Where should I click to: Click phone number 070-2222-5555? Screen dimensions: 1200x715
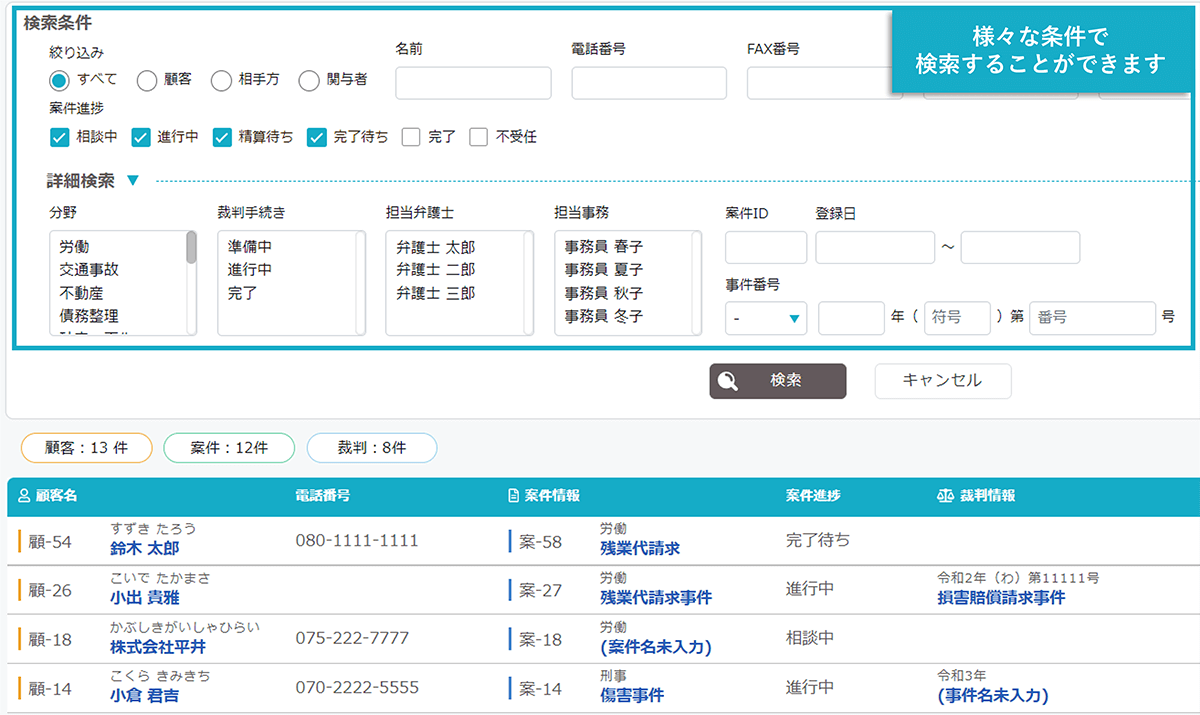pos(357,688)
